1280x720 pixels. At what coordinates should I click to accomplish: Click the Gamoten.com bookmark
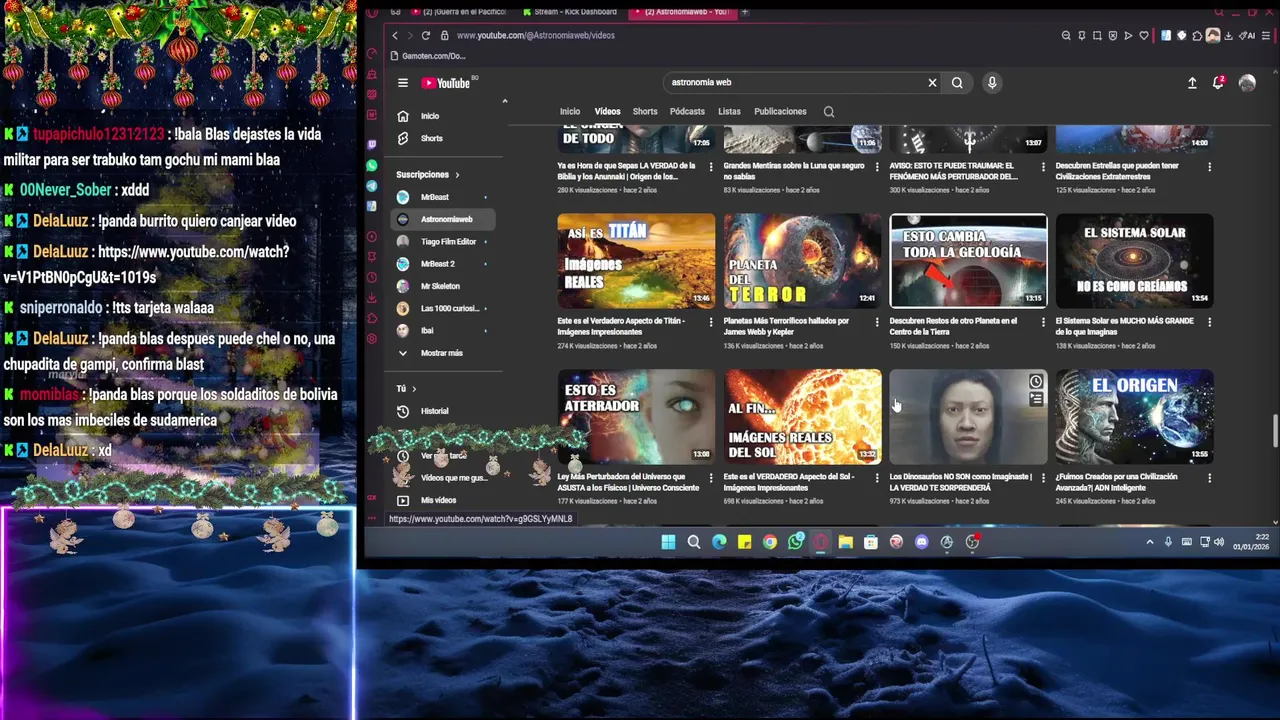[x=428, y=56]
